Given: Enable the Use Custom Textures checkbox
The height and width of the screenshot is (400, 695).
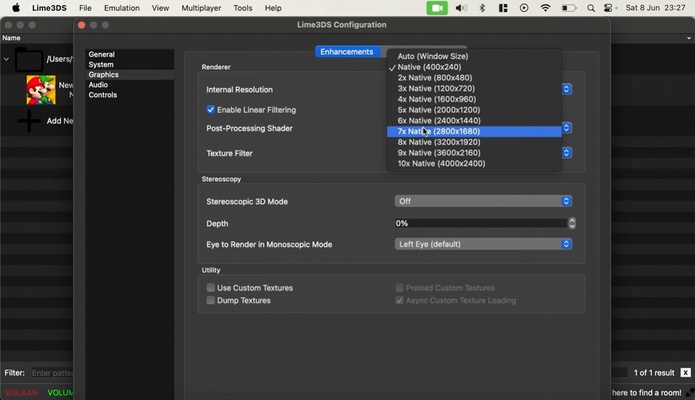Looking at the screenshot, I should [x=211, y=288].
